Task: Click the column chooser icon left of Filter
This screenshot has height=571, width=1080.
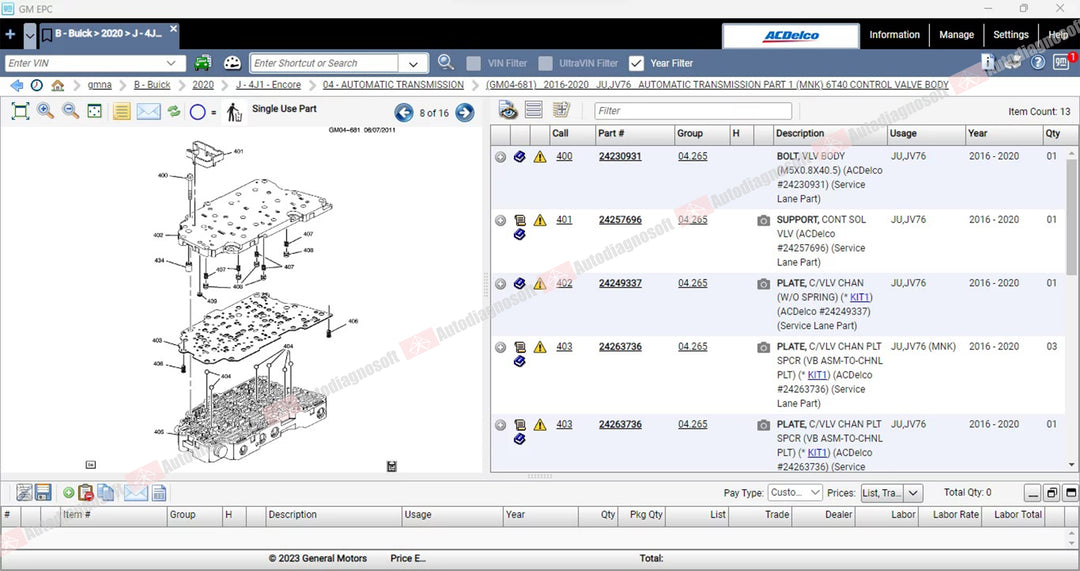Action: click(x=561, y=110)
